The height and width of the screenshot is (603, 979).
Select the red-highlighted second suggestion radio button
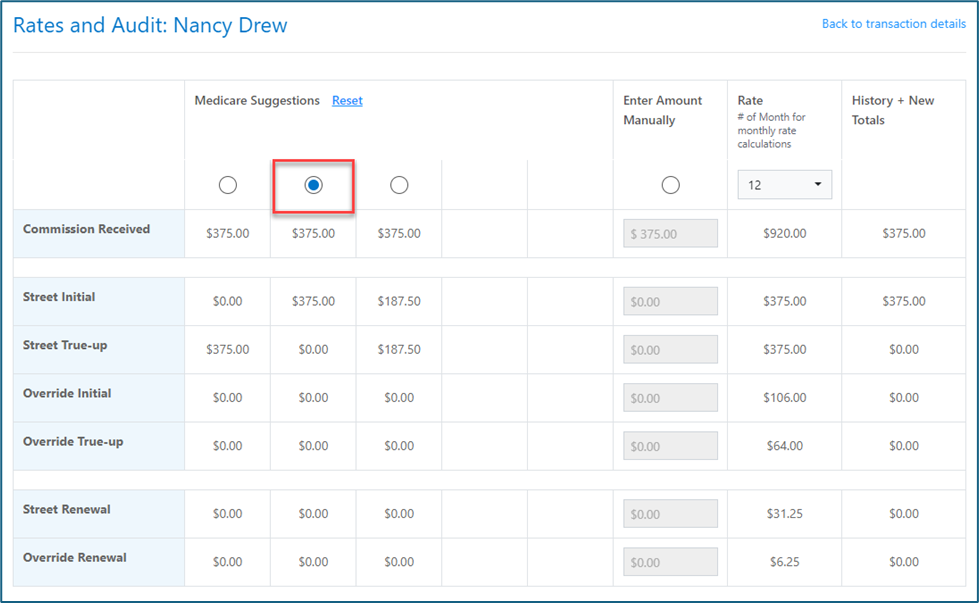(313, 185)
